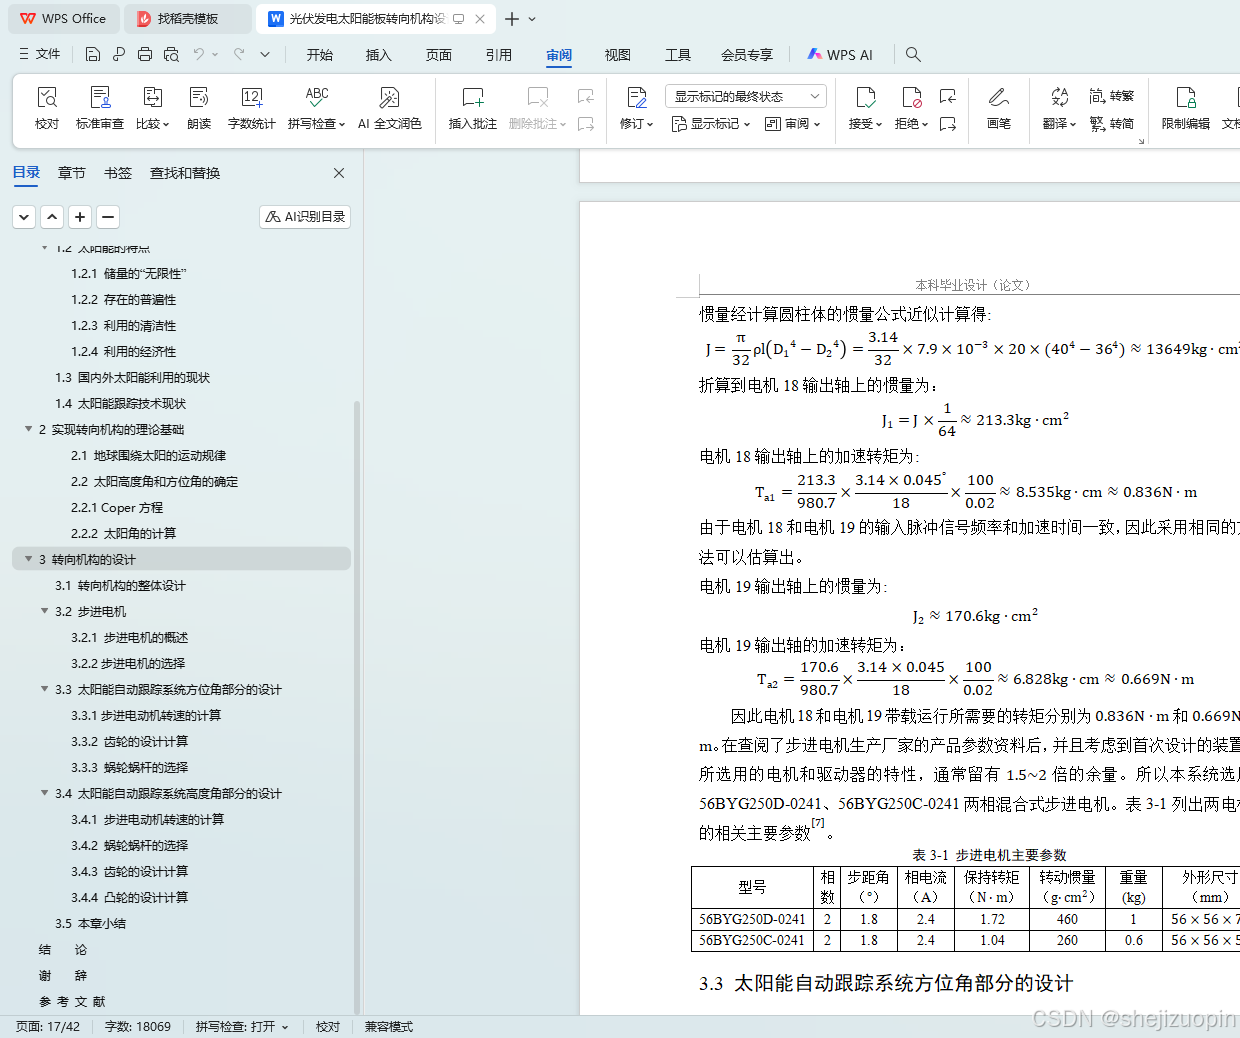This screenshot has height=1038, width=1240.
Task: Go to 3.2.2 步进电机的选择 heading
Action: tap(128, 663)
